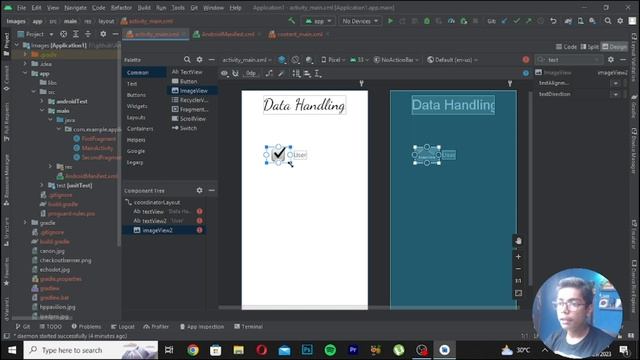Image resolution: width=640 pixels, height=360 pixels.
Task: Click the Git push arrow icon
Action: point(529,21)
